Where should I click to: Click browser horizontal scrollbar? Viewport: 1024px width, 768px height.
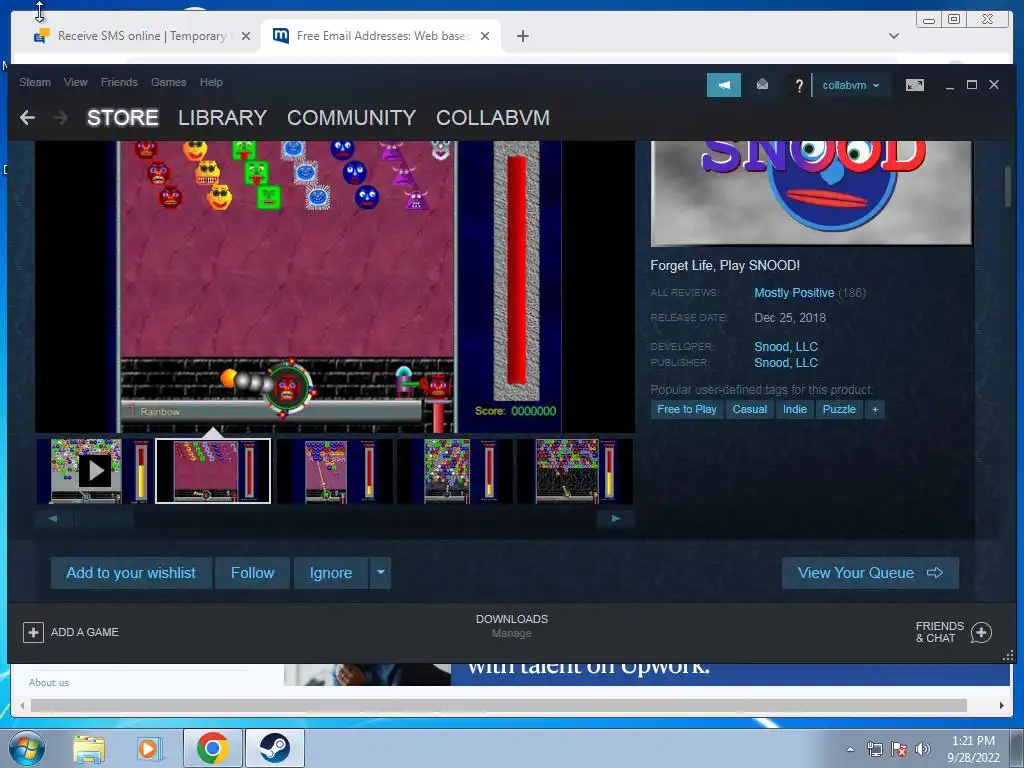[498, 705]
